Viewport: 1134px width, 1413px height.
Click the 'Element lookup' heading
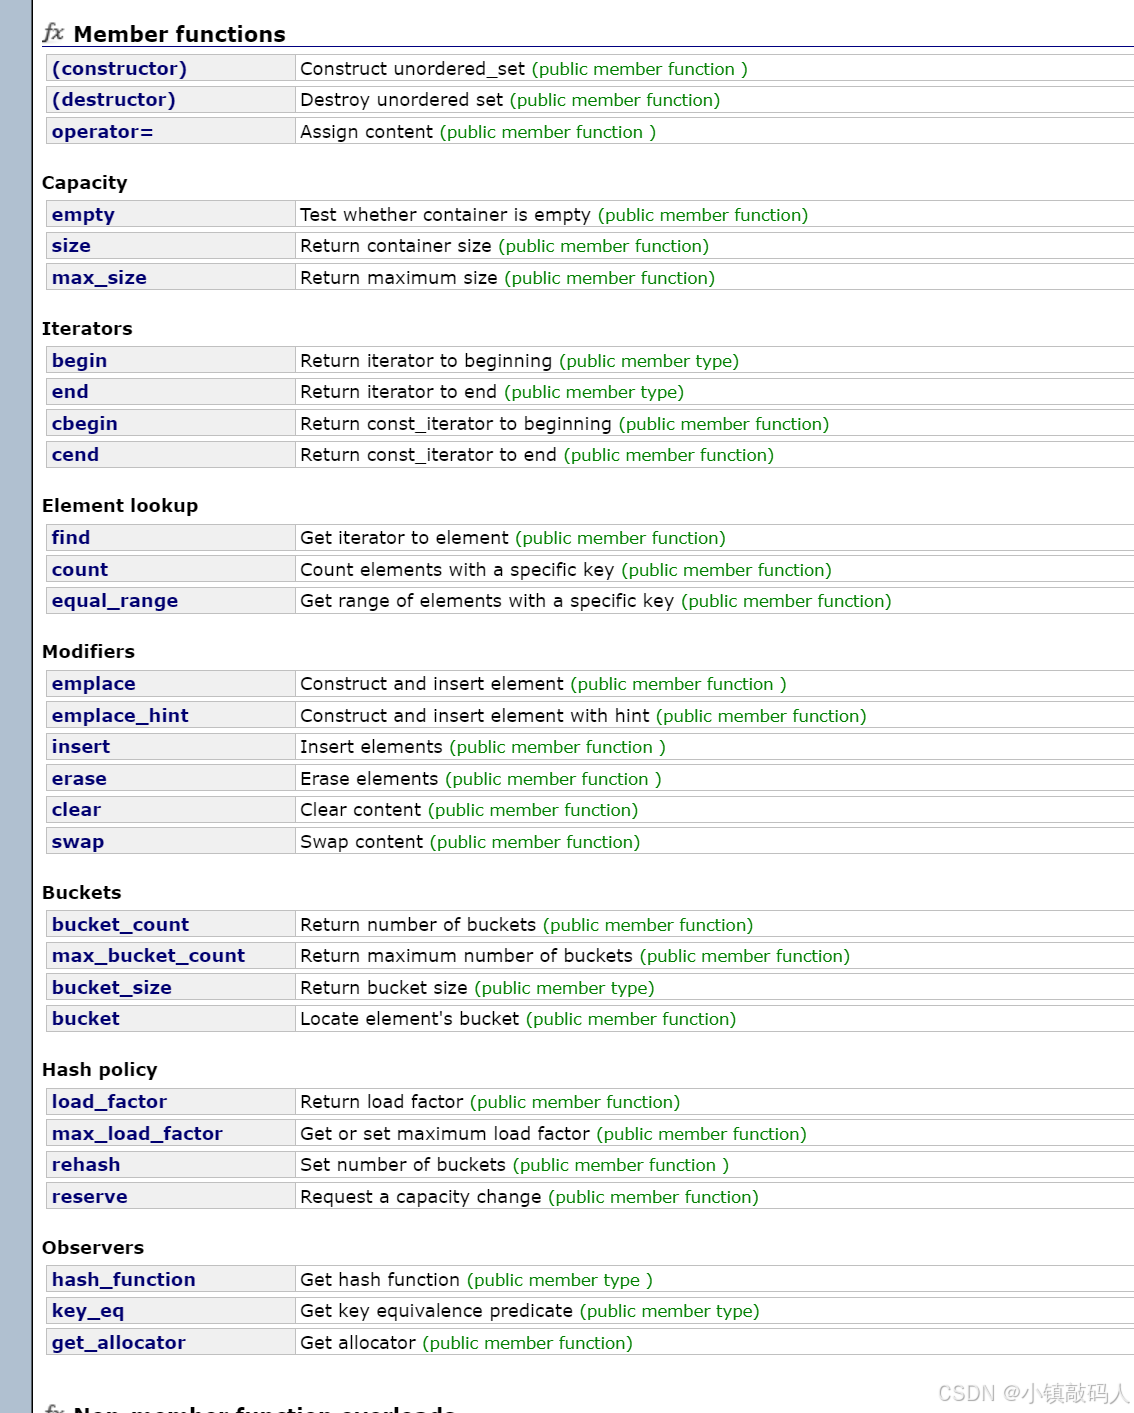tap(120, 506)
